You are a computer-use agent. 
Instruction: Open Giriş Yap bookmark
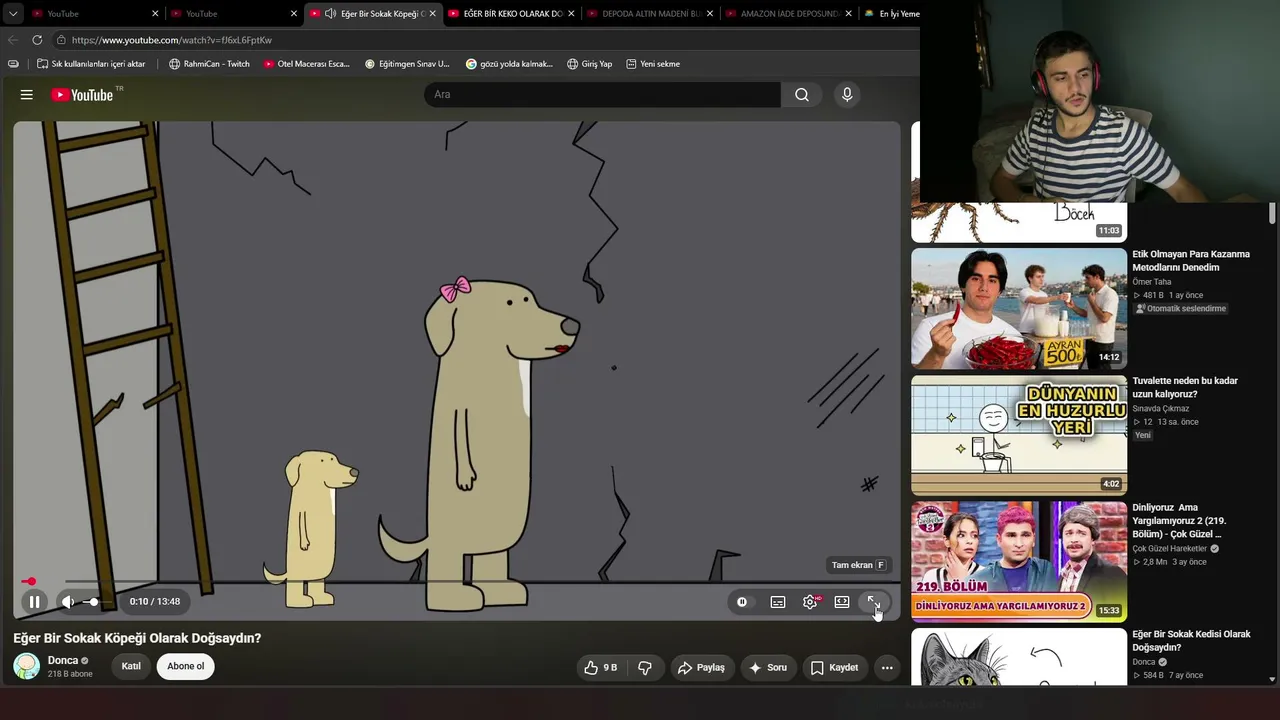(590, 64)
